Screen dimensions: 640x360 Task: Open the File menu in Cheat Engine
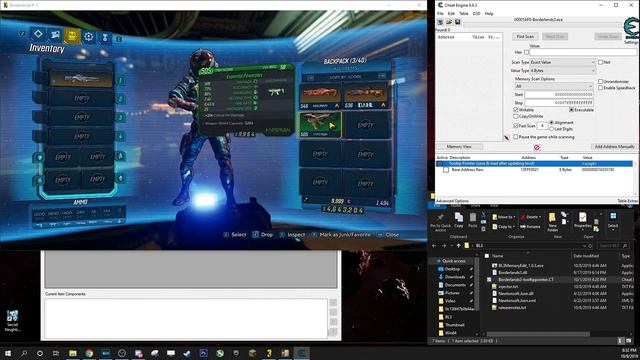tap(440, 13)
